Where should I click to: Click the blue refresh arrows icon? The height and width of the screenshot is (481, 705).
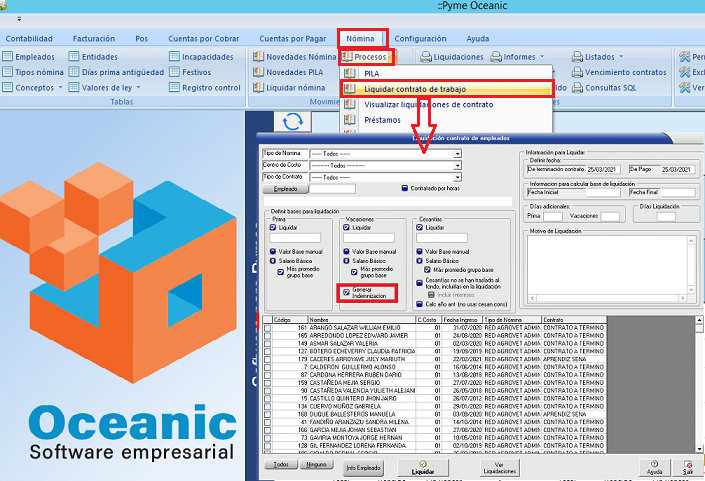(294, 122)
